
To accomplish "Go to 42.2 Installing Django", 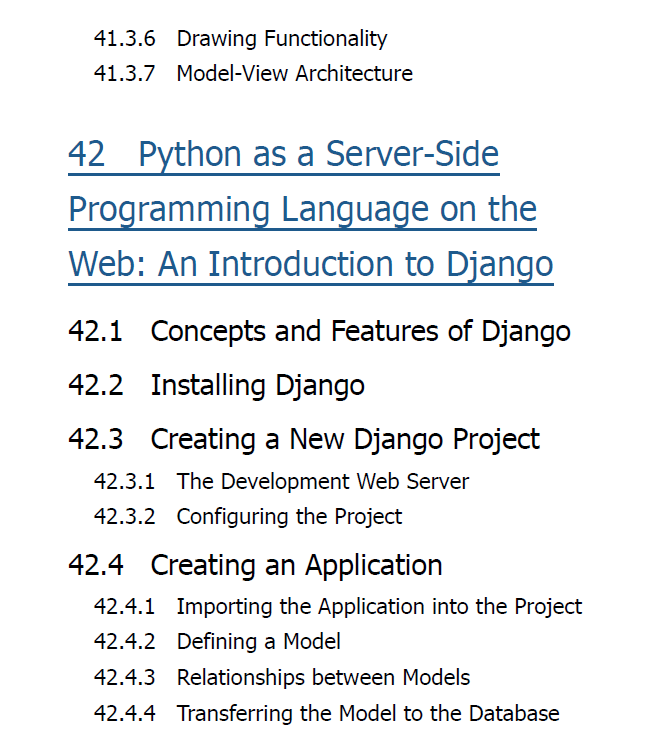I will pyautogui.click(x=216, y=386).
